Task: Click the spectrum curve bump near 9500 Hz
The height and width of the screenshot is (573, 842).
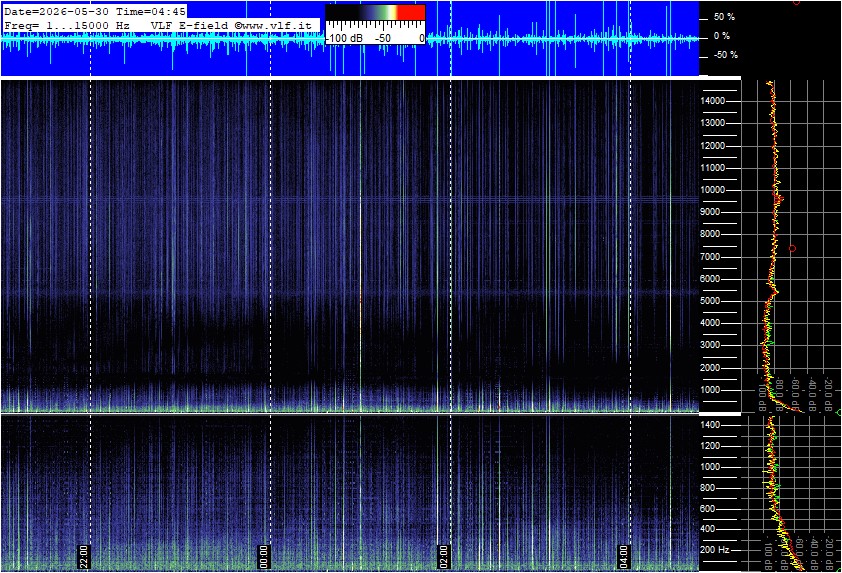Action: point(780,200)
